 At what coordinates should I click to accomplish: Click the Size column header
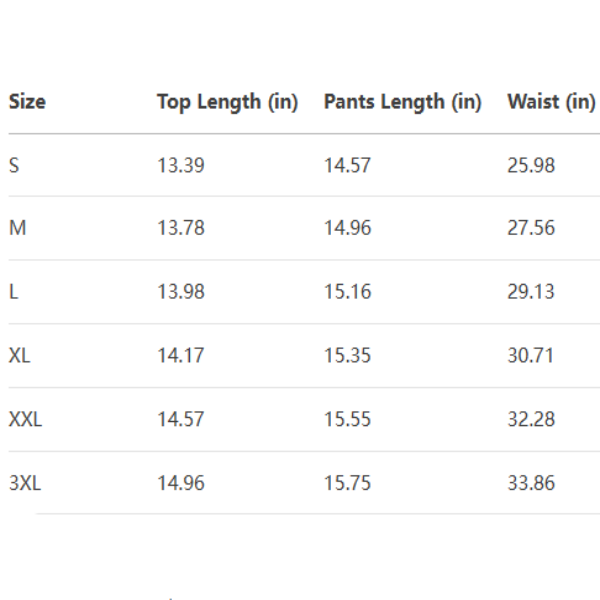27,101
